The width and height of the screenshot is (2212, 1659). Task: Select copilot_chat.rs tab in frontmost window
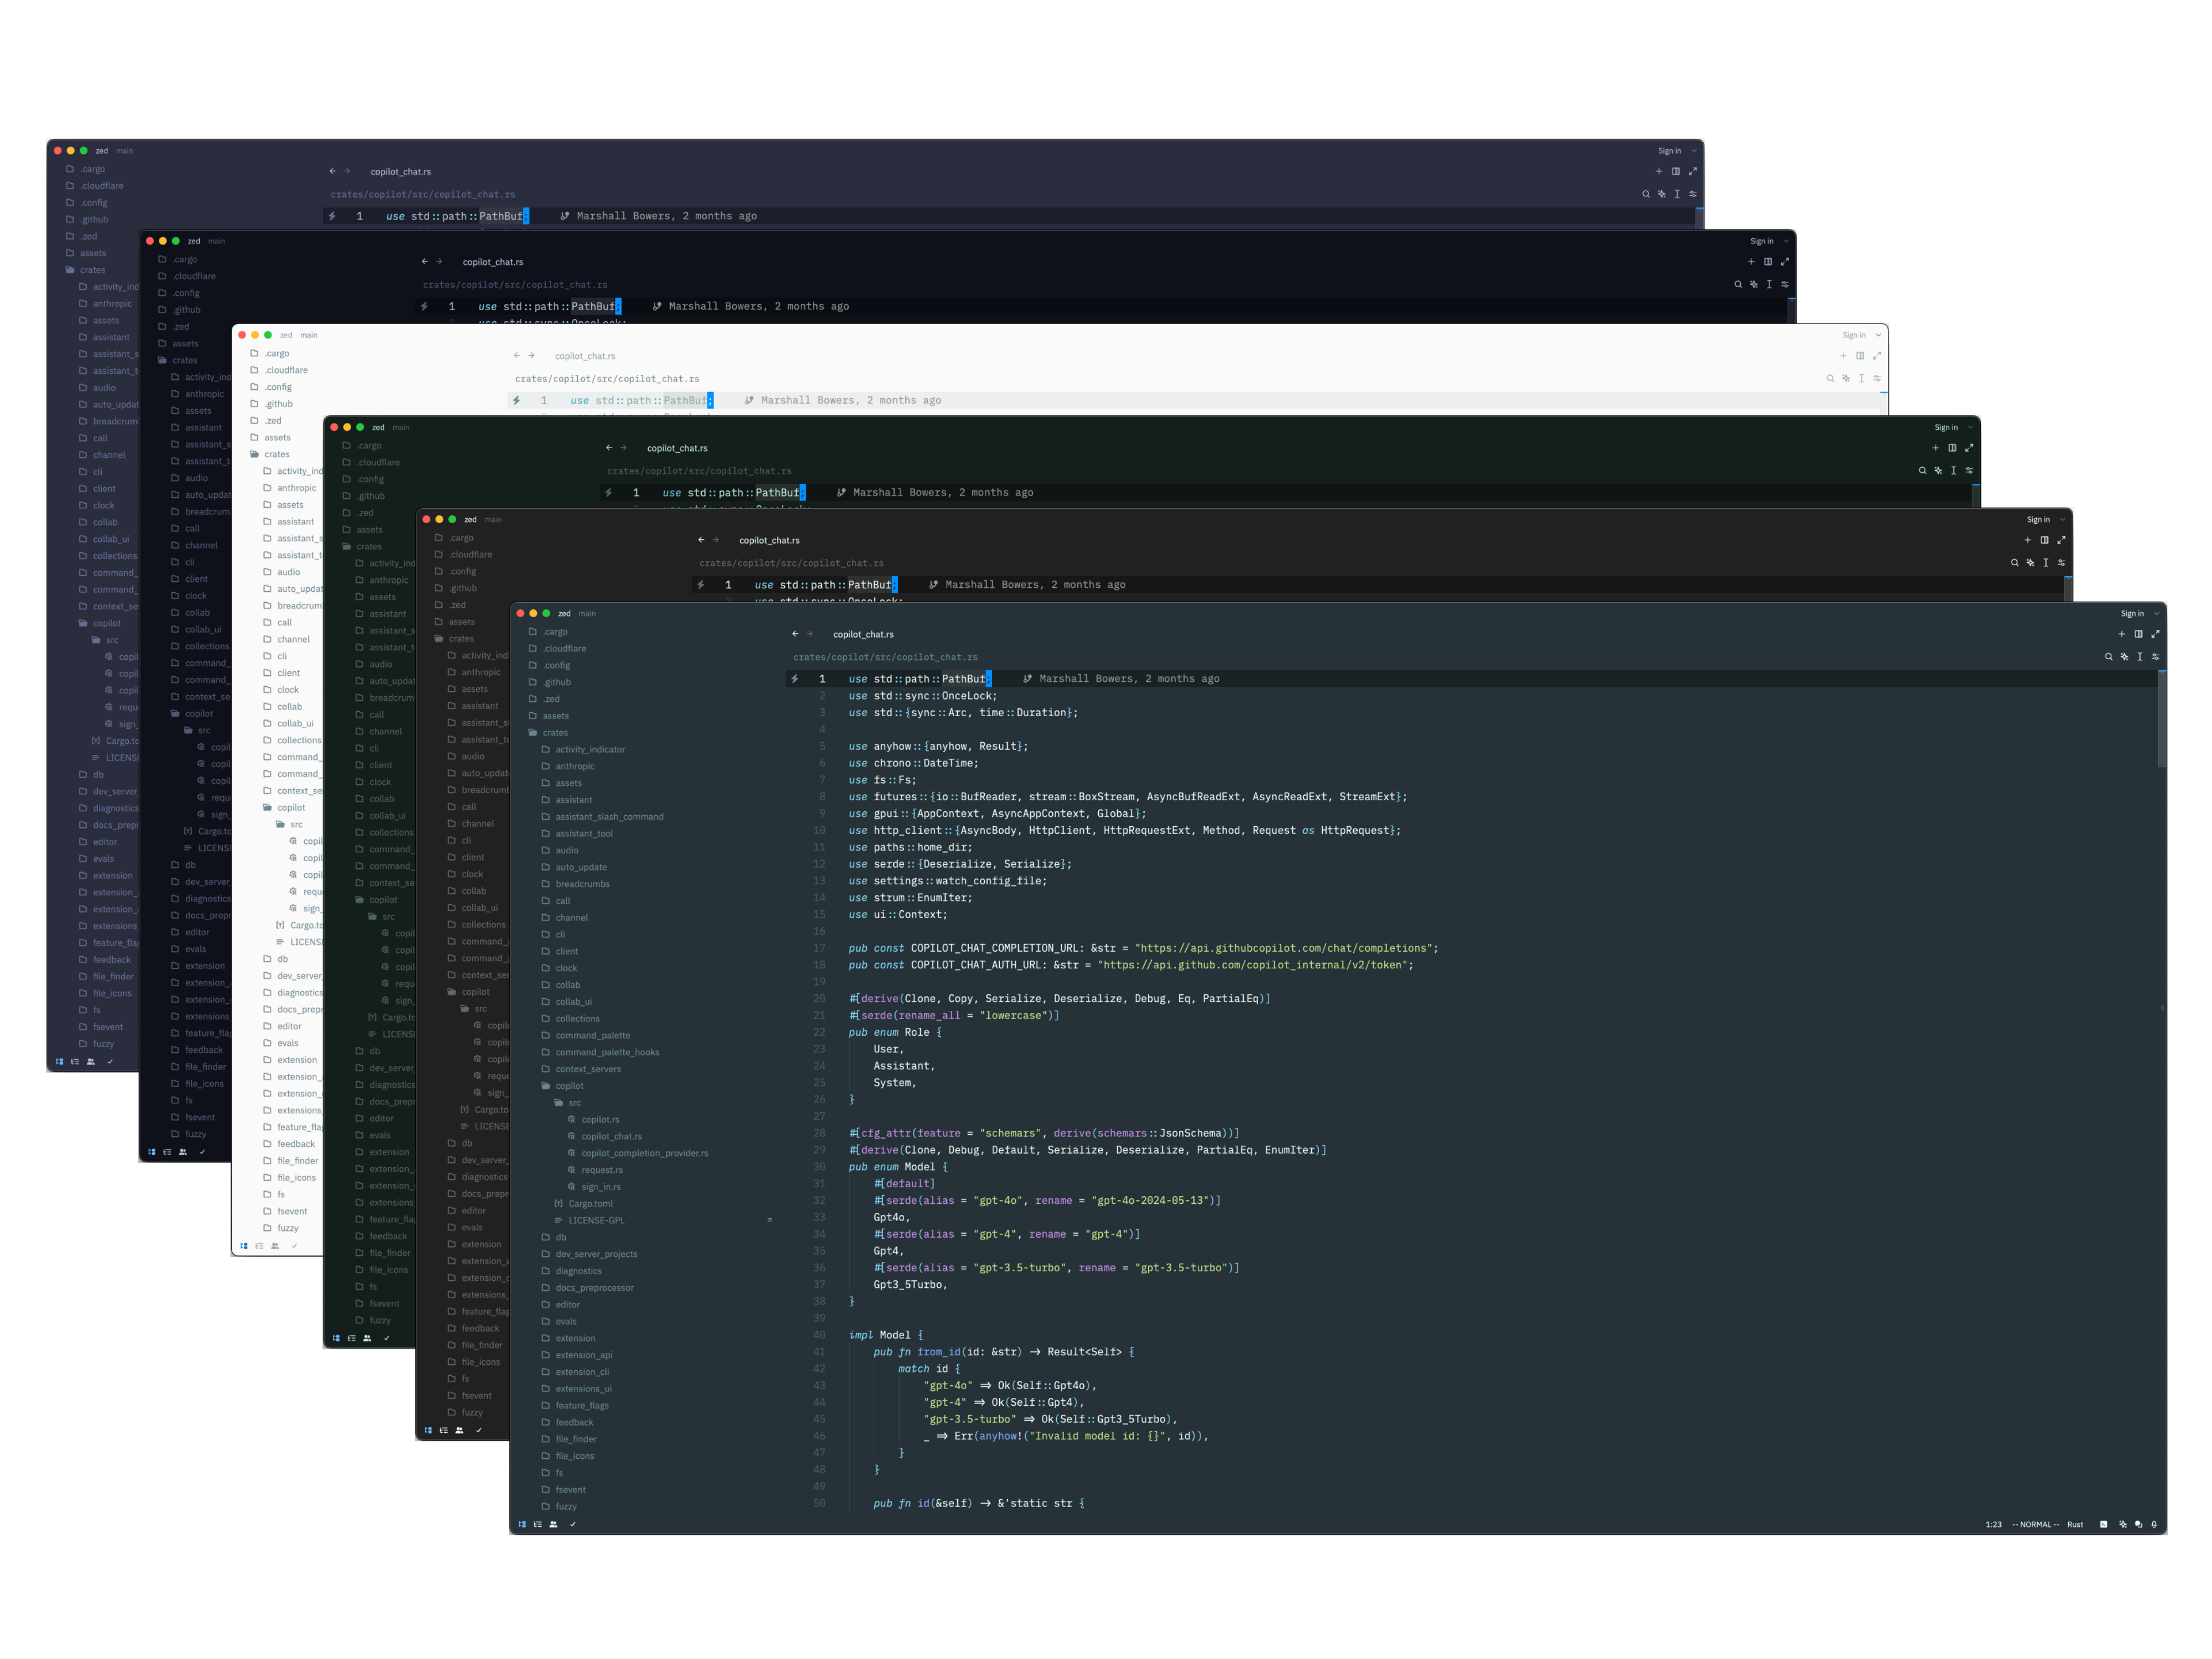863,634
